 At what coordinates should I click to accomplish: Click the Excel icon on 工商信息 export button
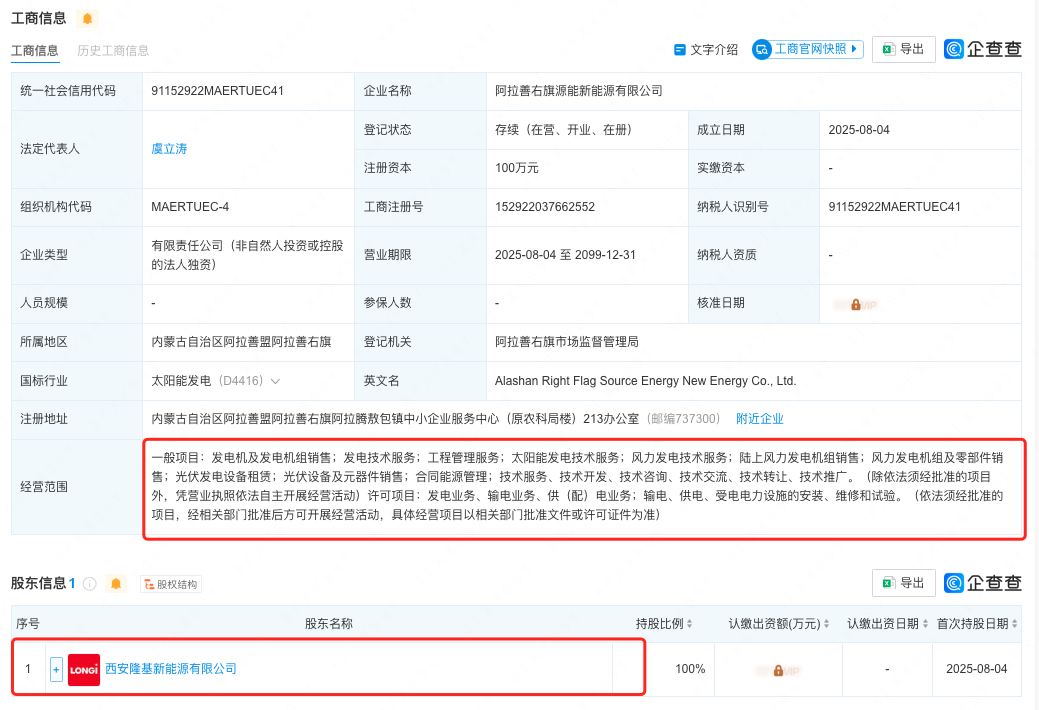click(x=889, y=49)
